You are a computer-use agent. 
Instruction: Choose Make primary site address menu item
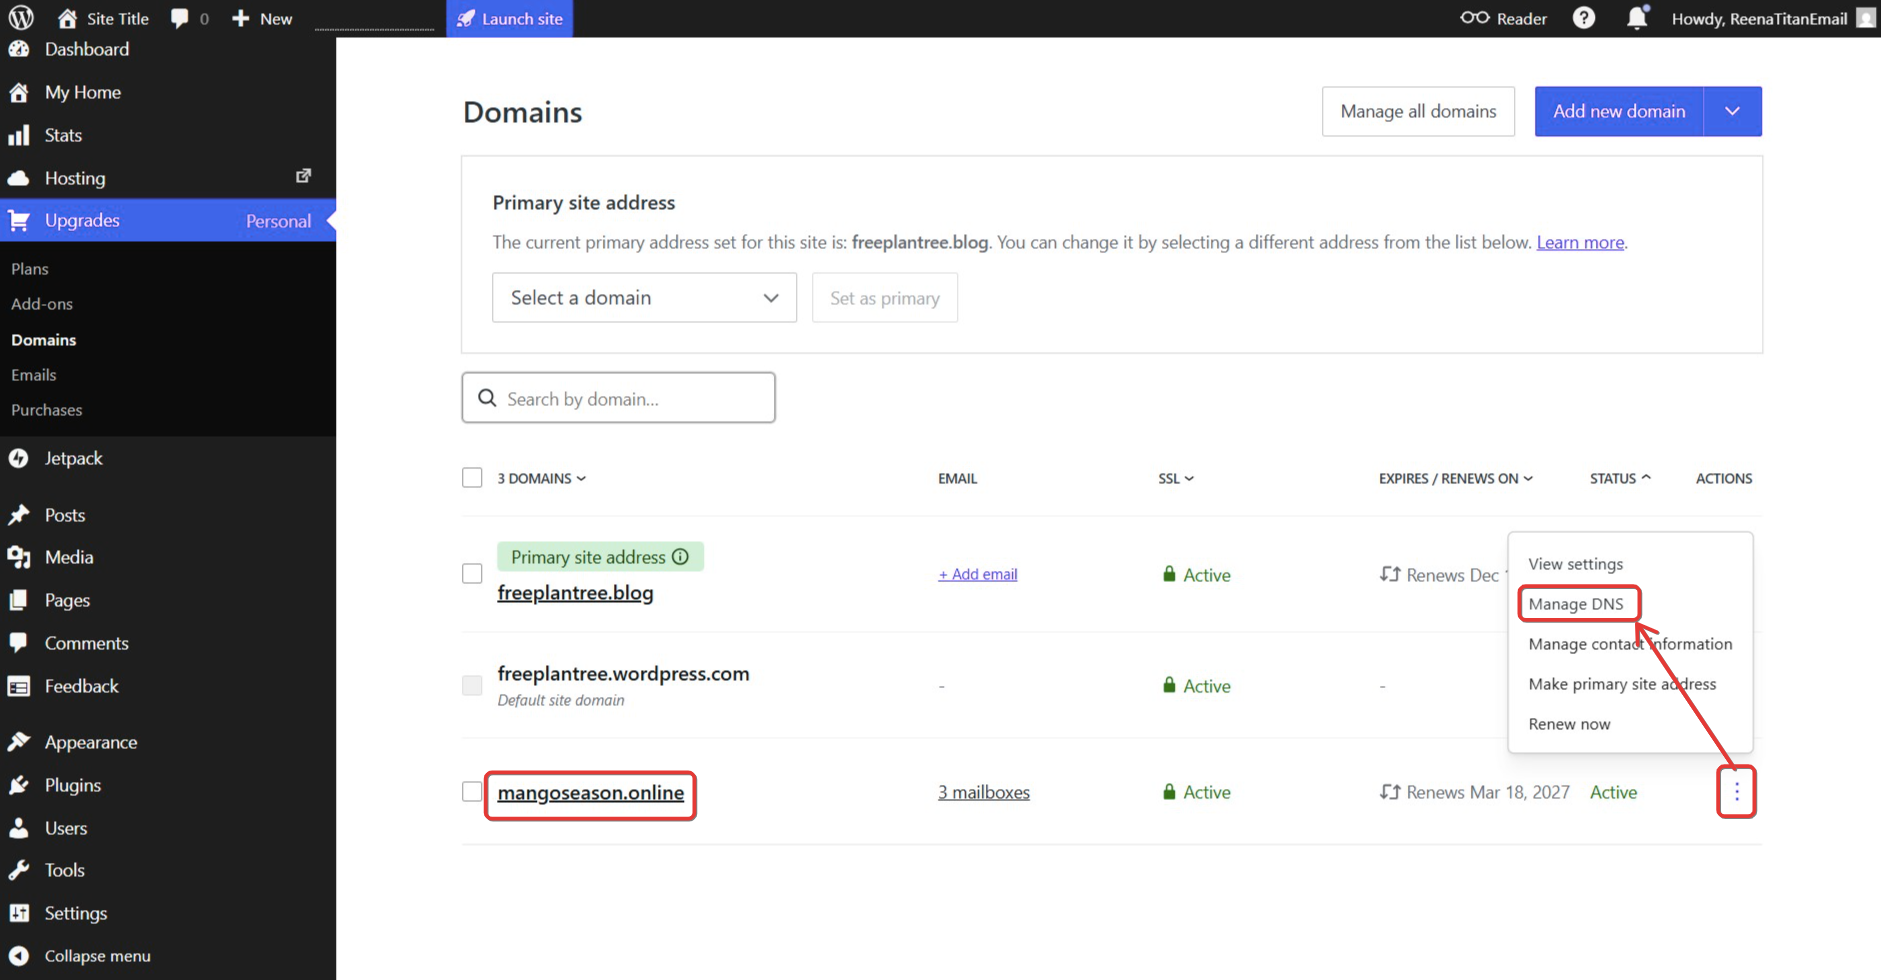[1622, 684]
